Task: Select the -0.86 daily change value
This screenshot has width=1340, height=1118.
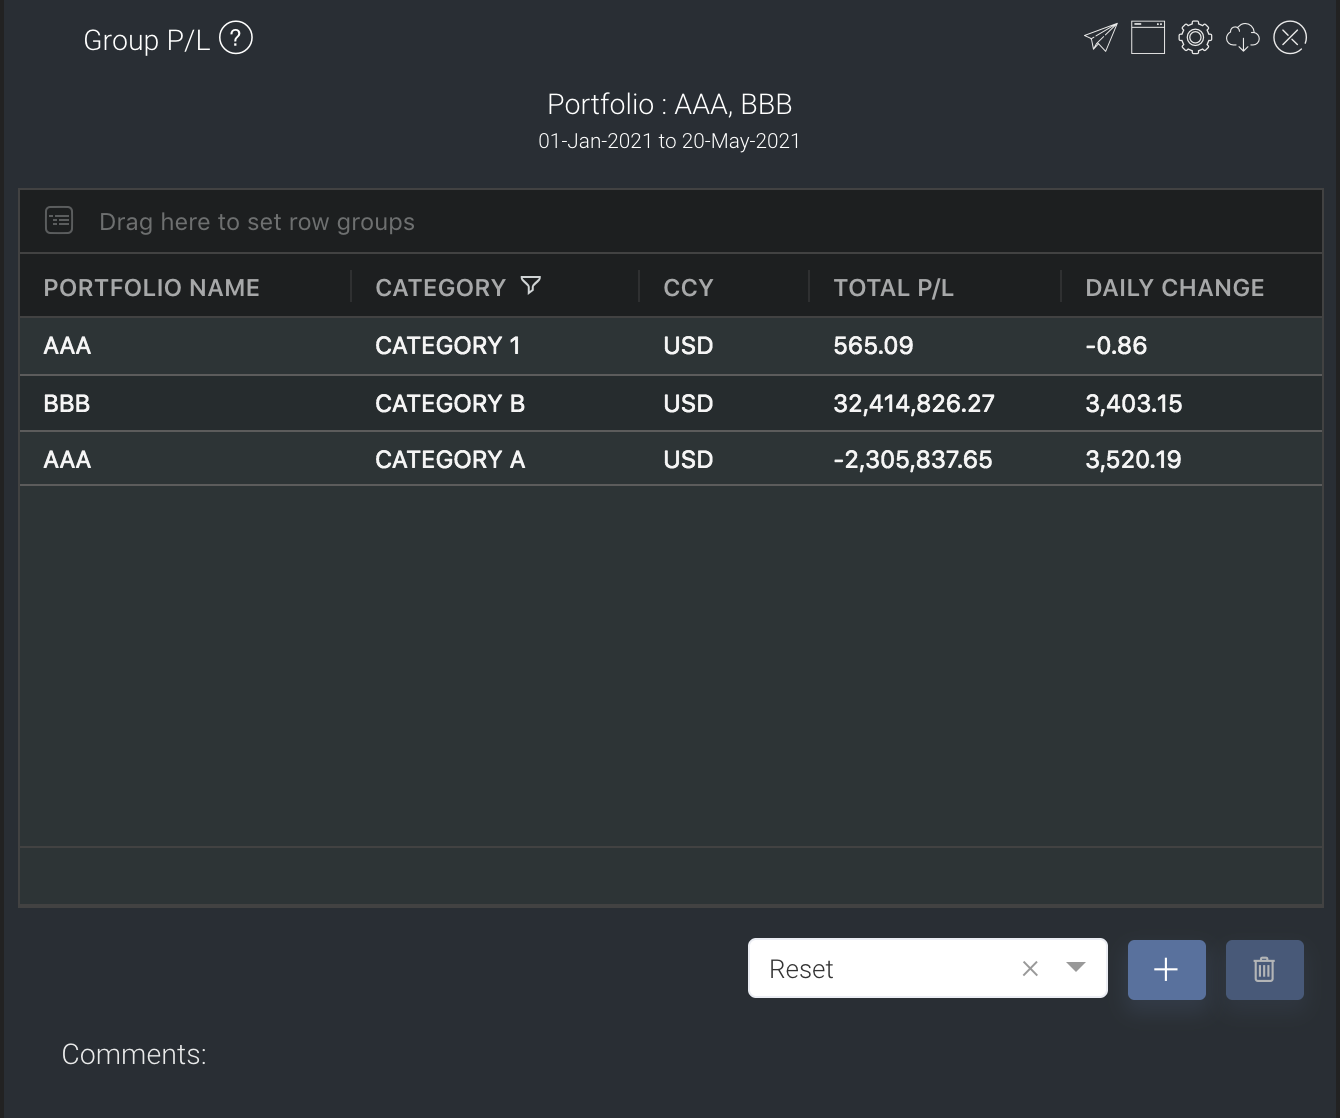Action: (x=1116, y=346)
